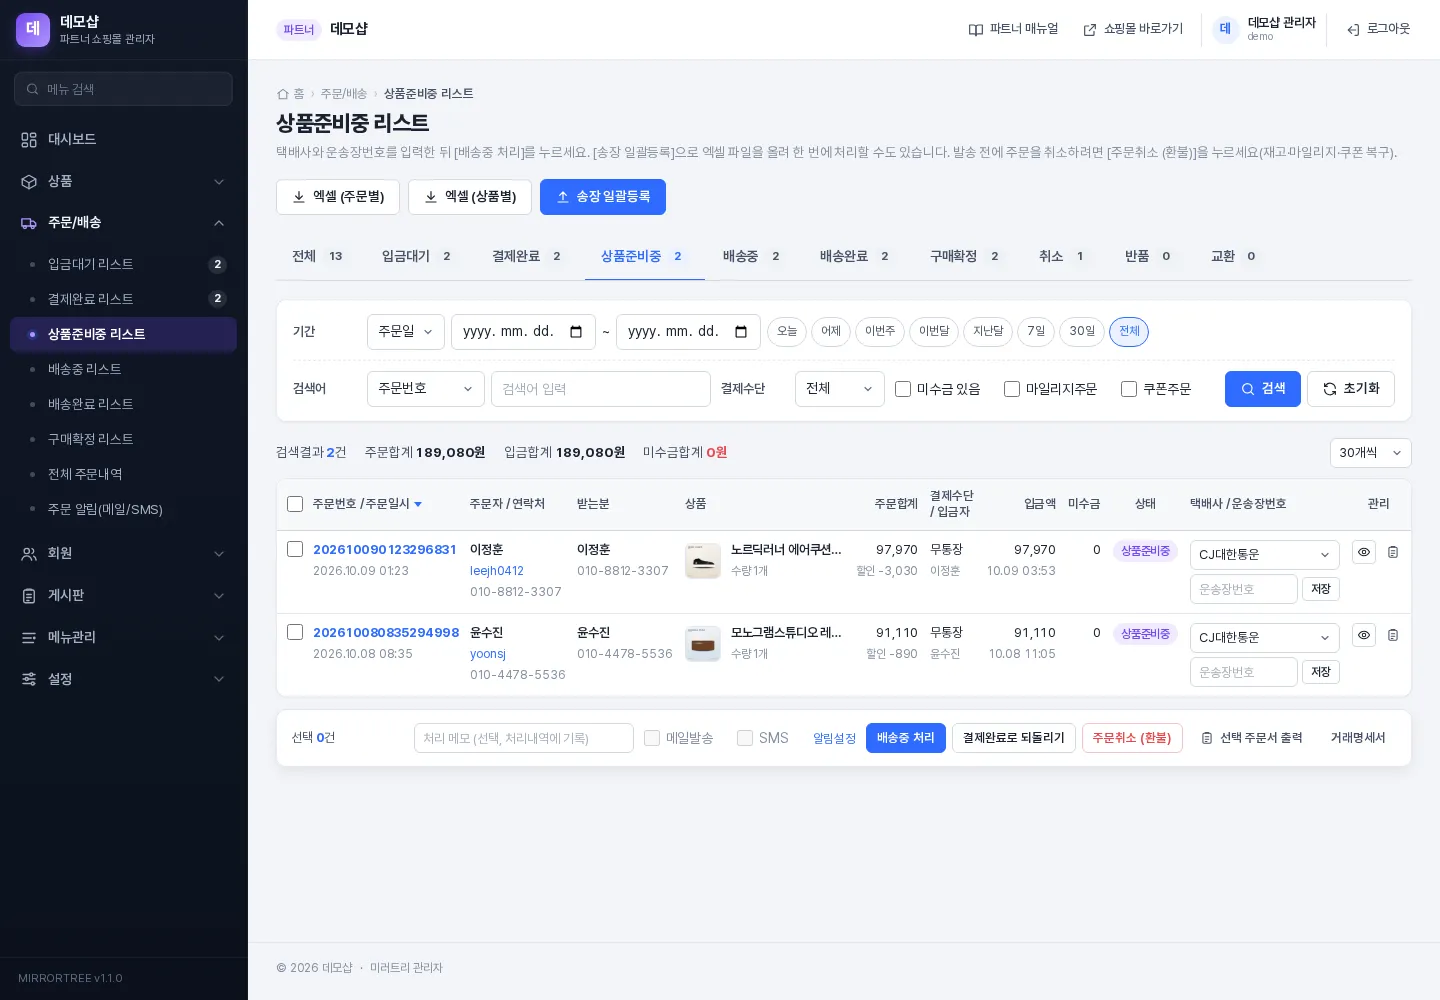
Task: Click the 로그아웃 logout icon
Action: tap(1353, 30)
